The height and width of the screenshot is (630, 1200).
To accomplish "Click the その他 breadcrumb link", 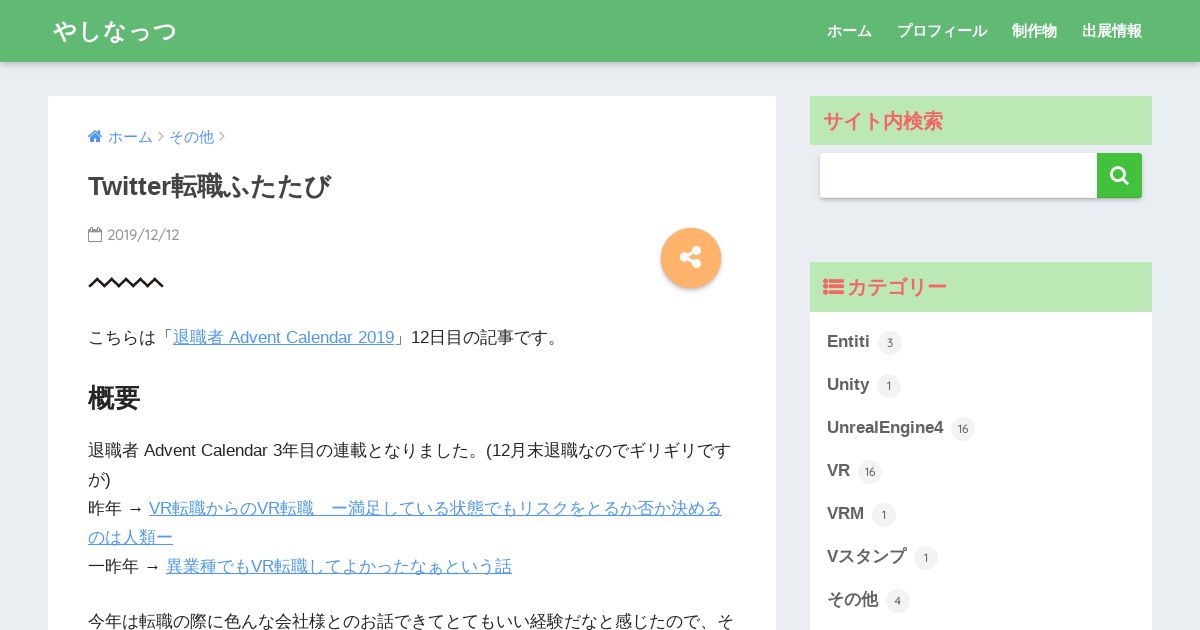I will [191, 137].
